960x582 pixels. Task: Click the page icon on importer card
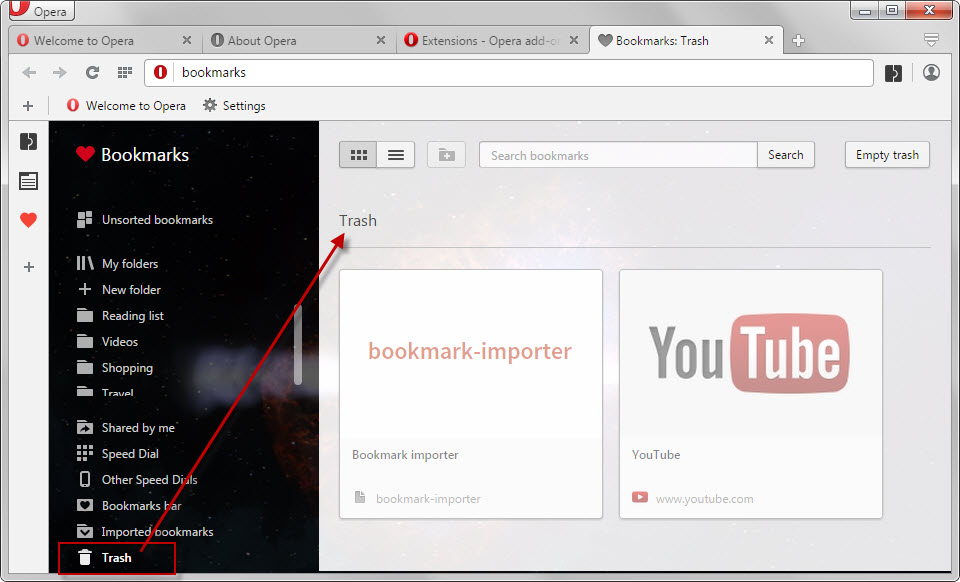pyautogui.click(x=360, y=497)
